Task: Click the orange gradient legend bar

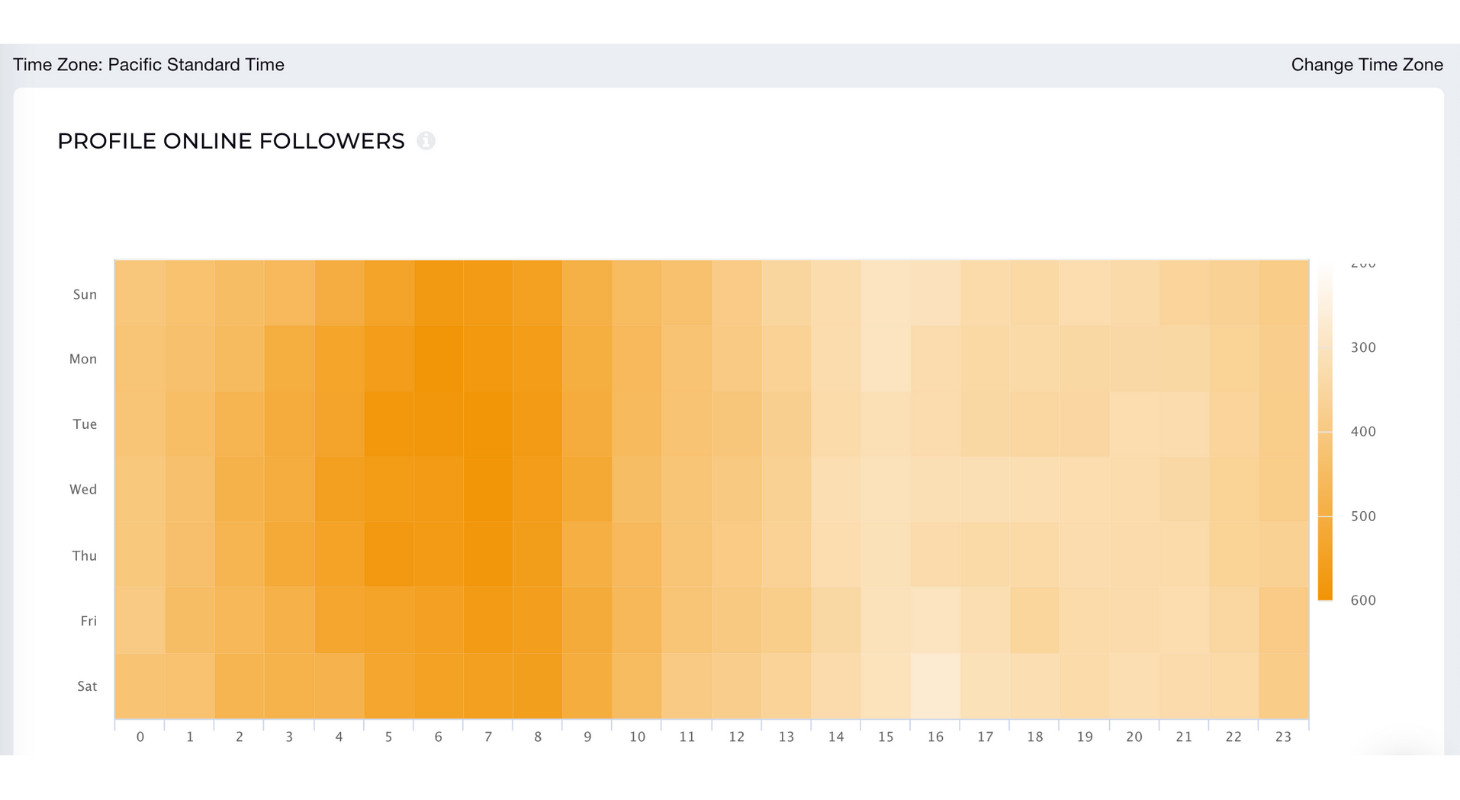Action: [x=1325, y=432]
